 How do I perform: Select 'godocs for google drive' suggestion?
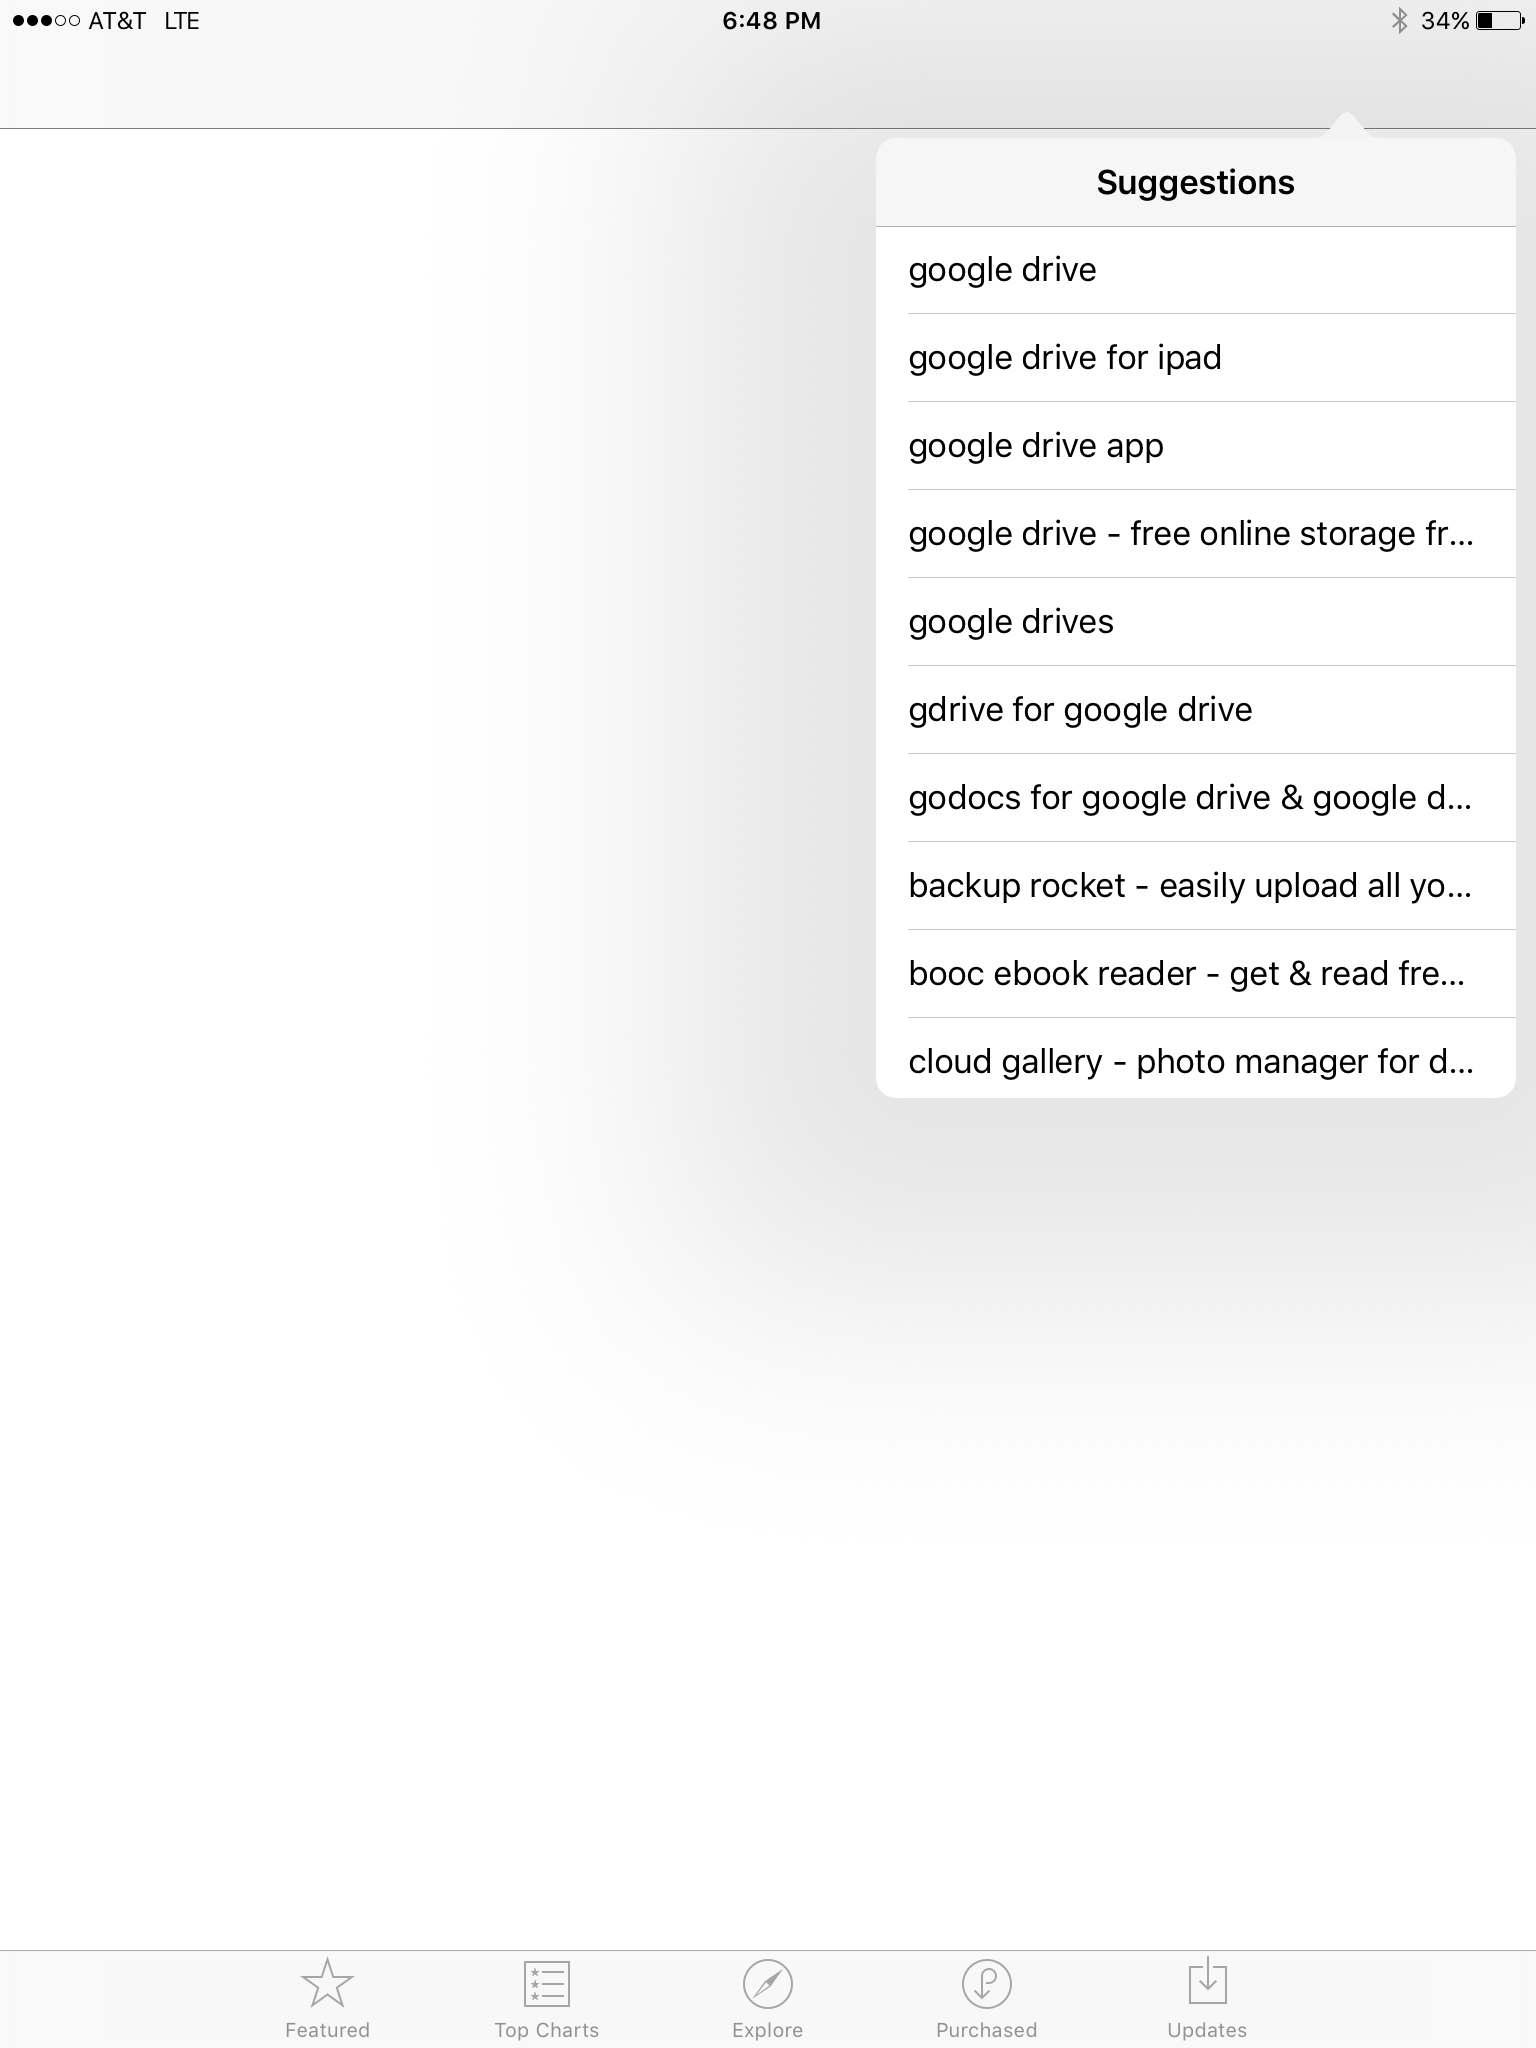click(1196, 798)
